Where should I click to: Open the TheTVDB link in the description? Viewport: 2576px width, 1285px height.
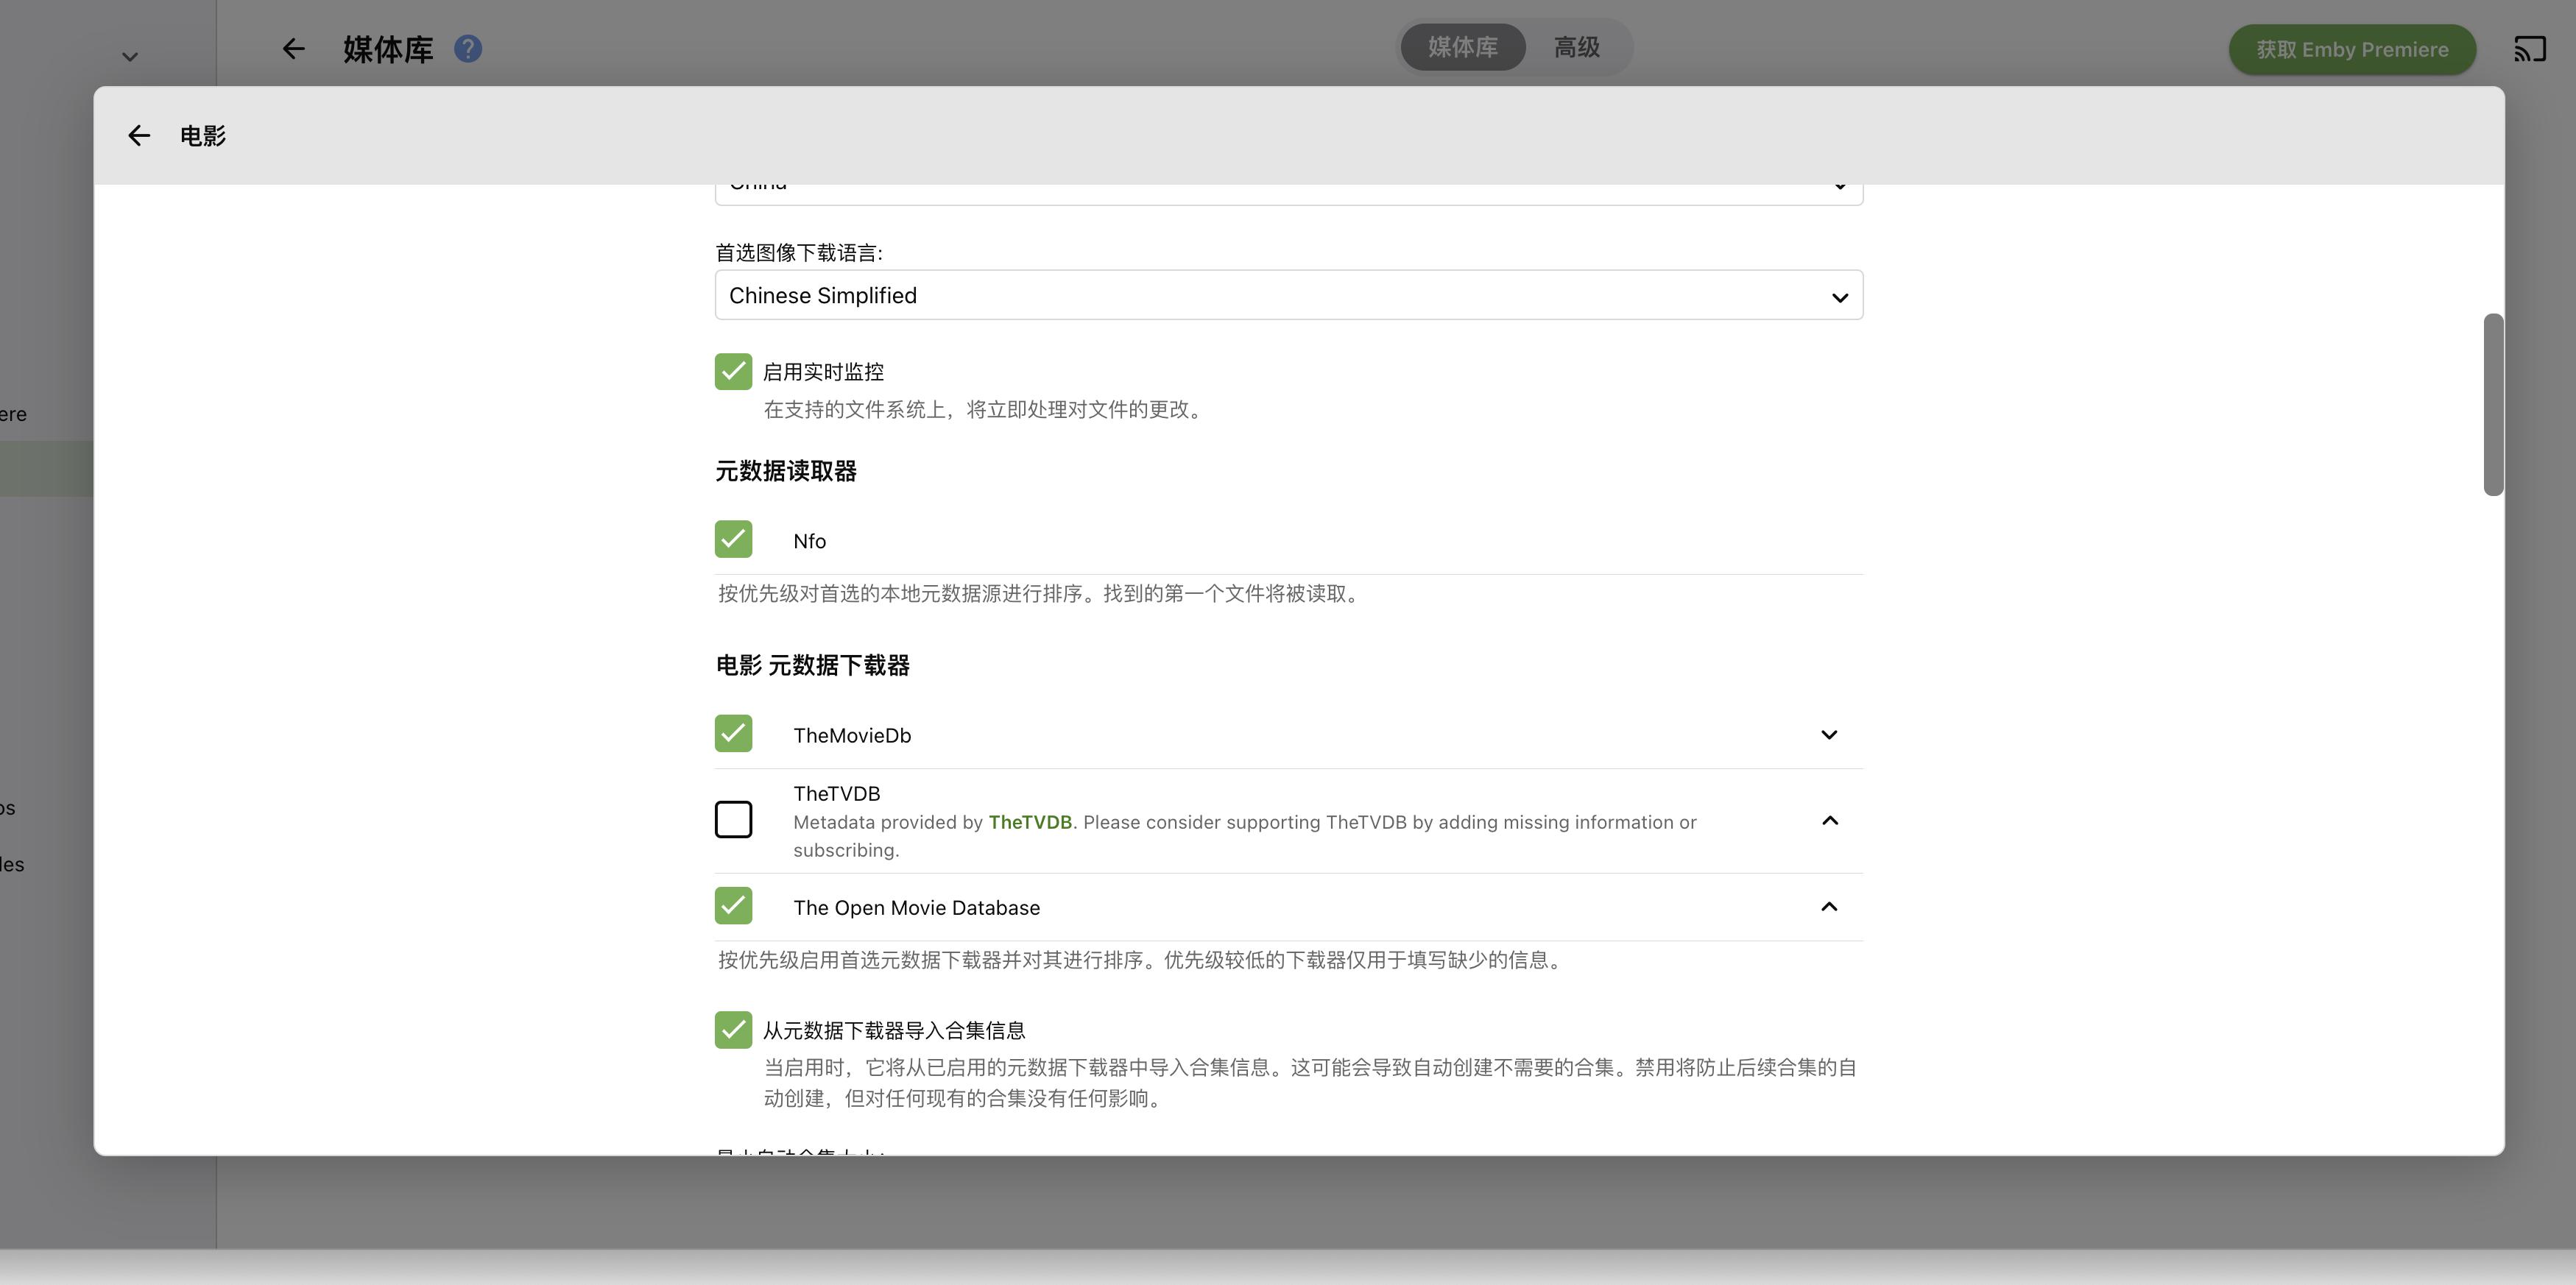click(1029, 822)
